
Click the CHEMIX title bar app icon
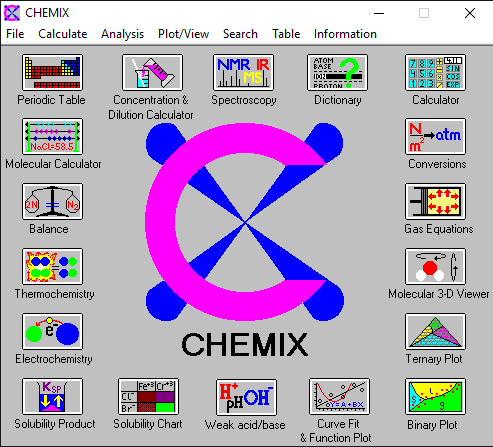pos(12,13)
